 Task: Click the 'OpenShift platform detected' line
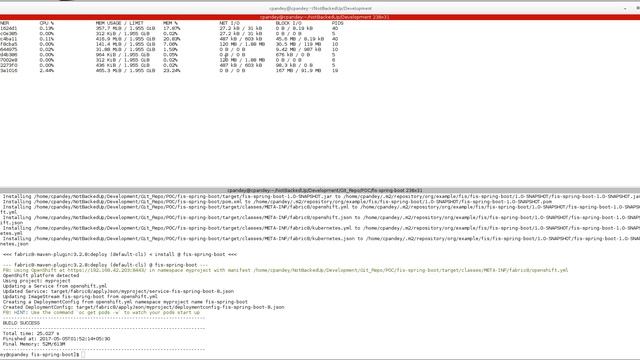pyautogui.click(x=41, y=276)
